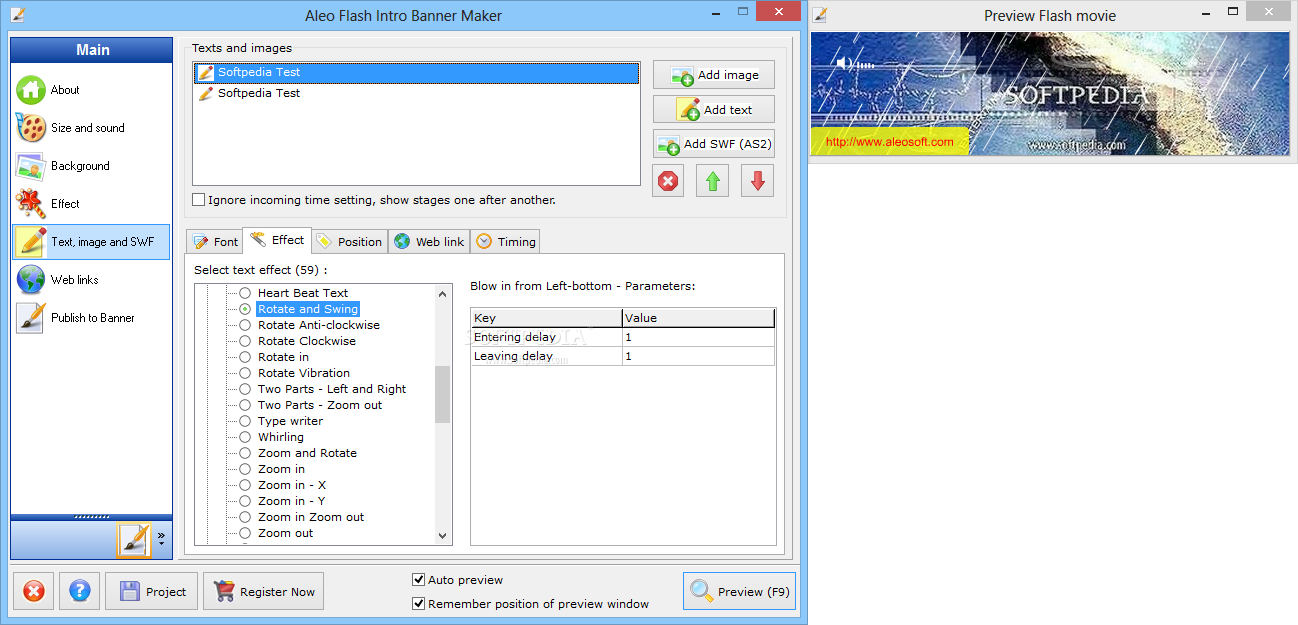This screenshot has width=1298, height=625.
Task: Switch to the Effect tab
Action: tap(277, 240)
